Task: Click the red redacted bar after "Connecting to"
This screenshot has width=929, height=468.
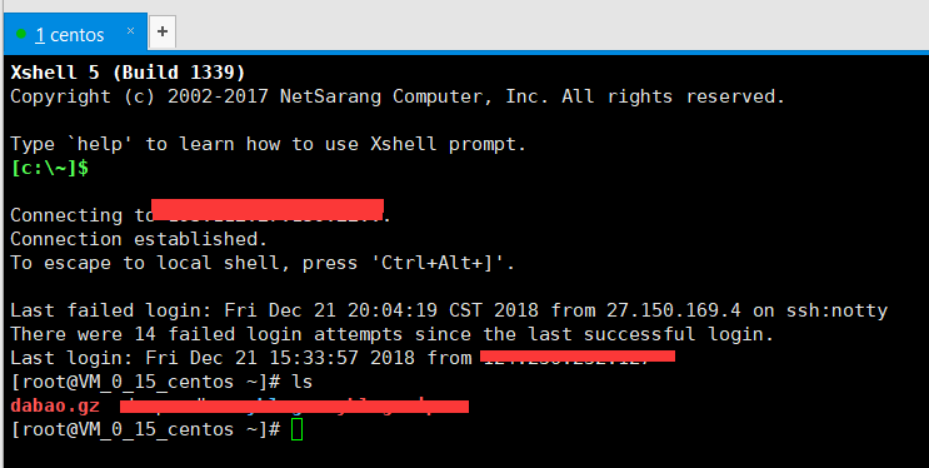Action: (x=267, y=209)
